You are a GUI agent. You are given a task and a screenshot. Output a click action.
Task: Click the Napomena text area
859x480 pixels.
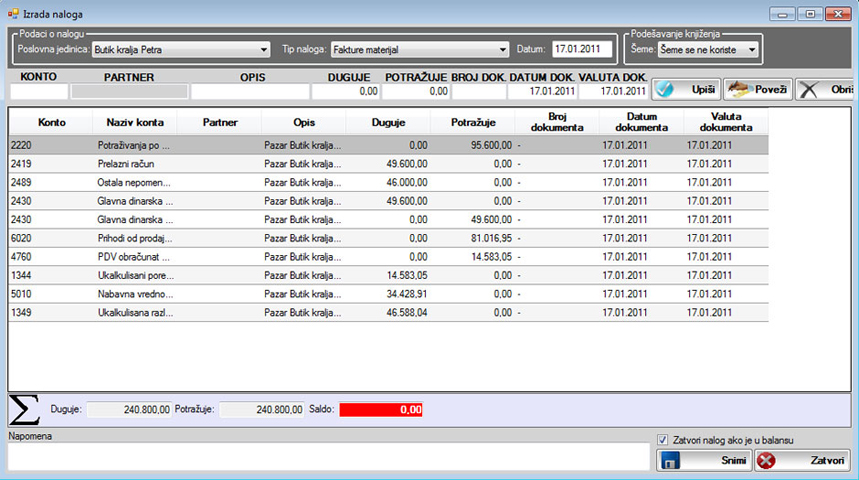[x=329, y=456]
